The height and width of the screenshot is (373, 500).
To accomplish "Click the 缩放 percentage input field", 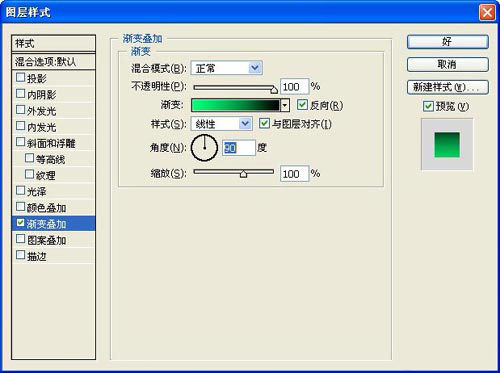I will pos(295,174).
